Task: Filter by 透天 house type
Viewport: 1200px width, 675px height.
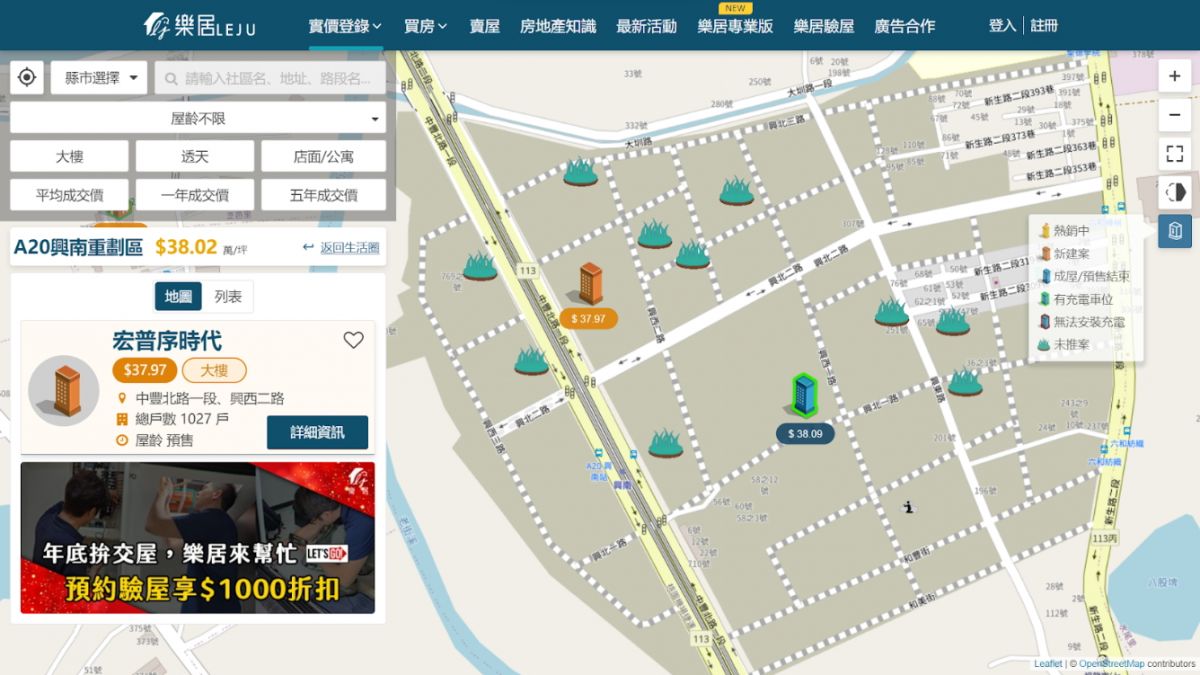Action: coord(195,156)
